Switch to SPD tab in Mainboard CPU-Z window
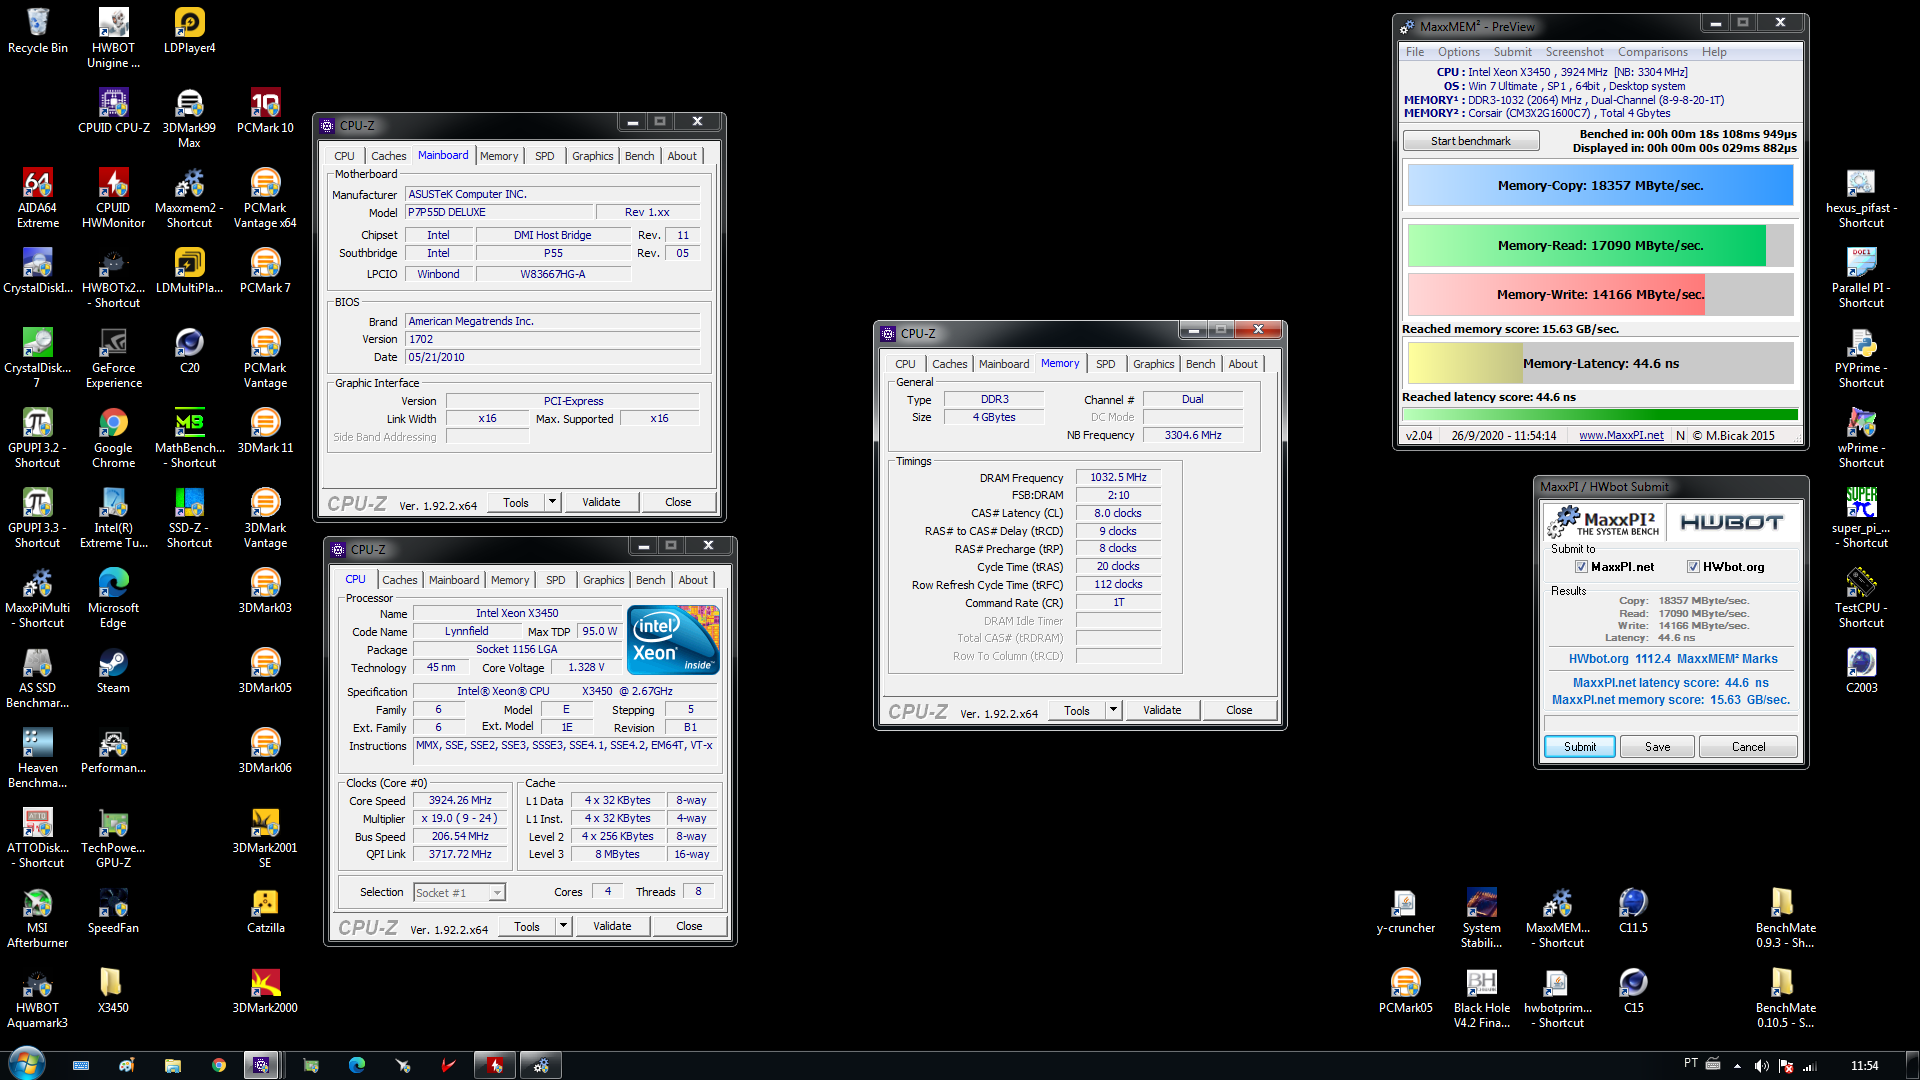The width and height of the screenshot is (1920, 1080). [544, 156]
